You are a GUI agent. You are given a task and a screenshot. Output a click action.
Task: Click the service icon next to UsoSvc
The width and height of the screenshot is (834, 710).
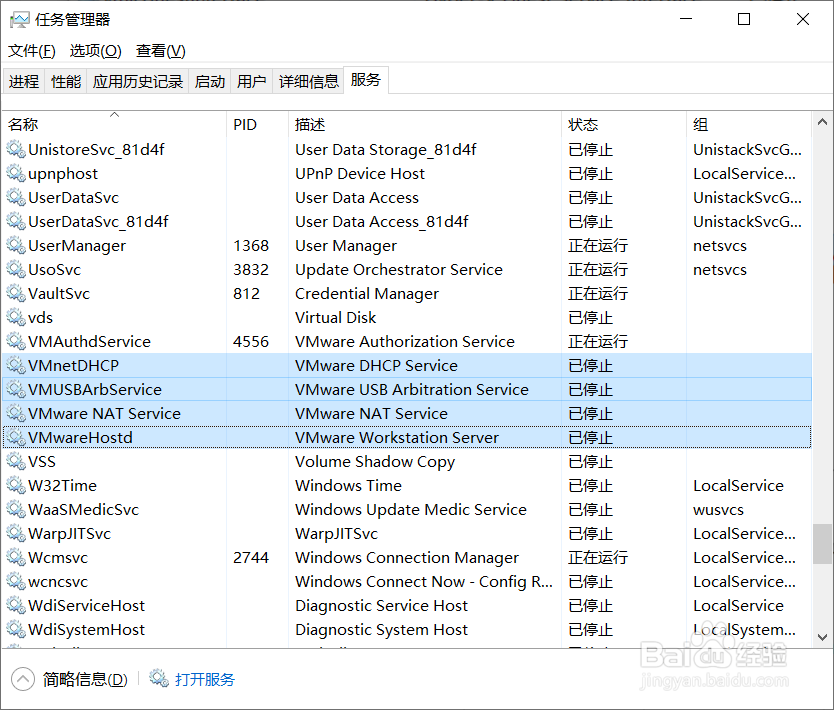click(16, 270)
